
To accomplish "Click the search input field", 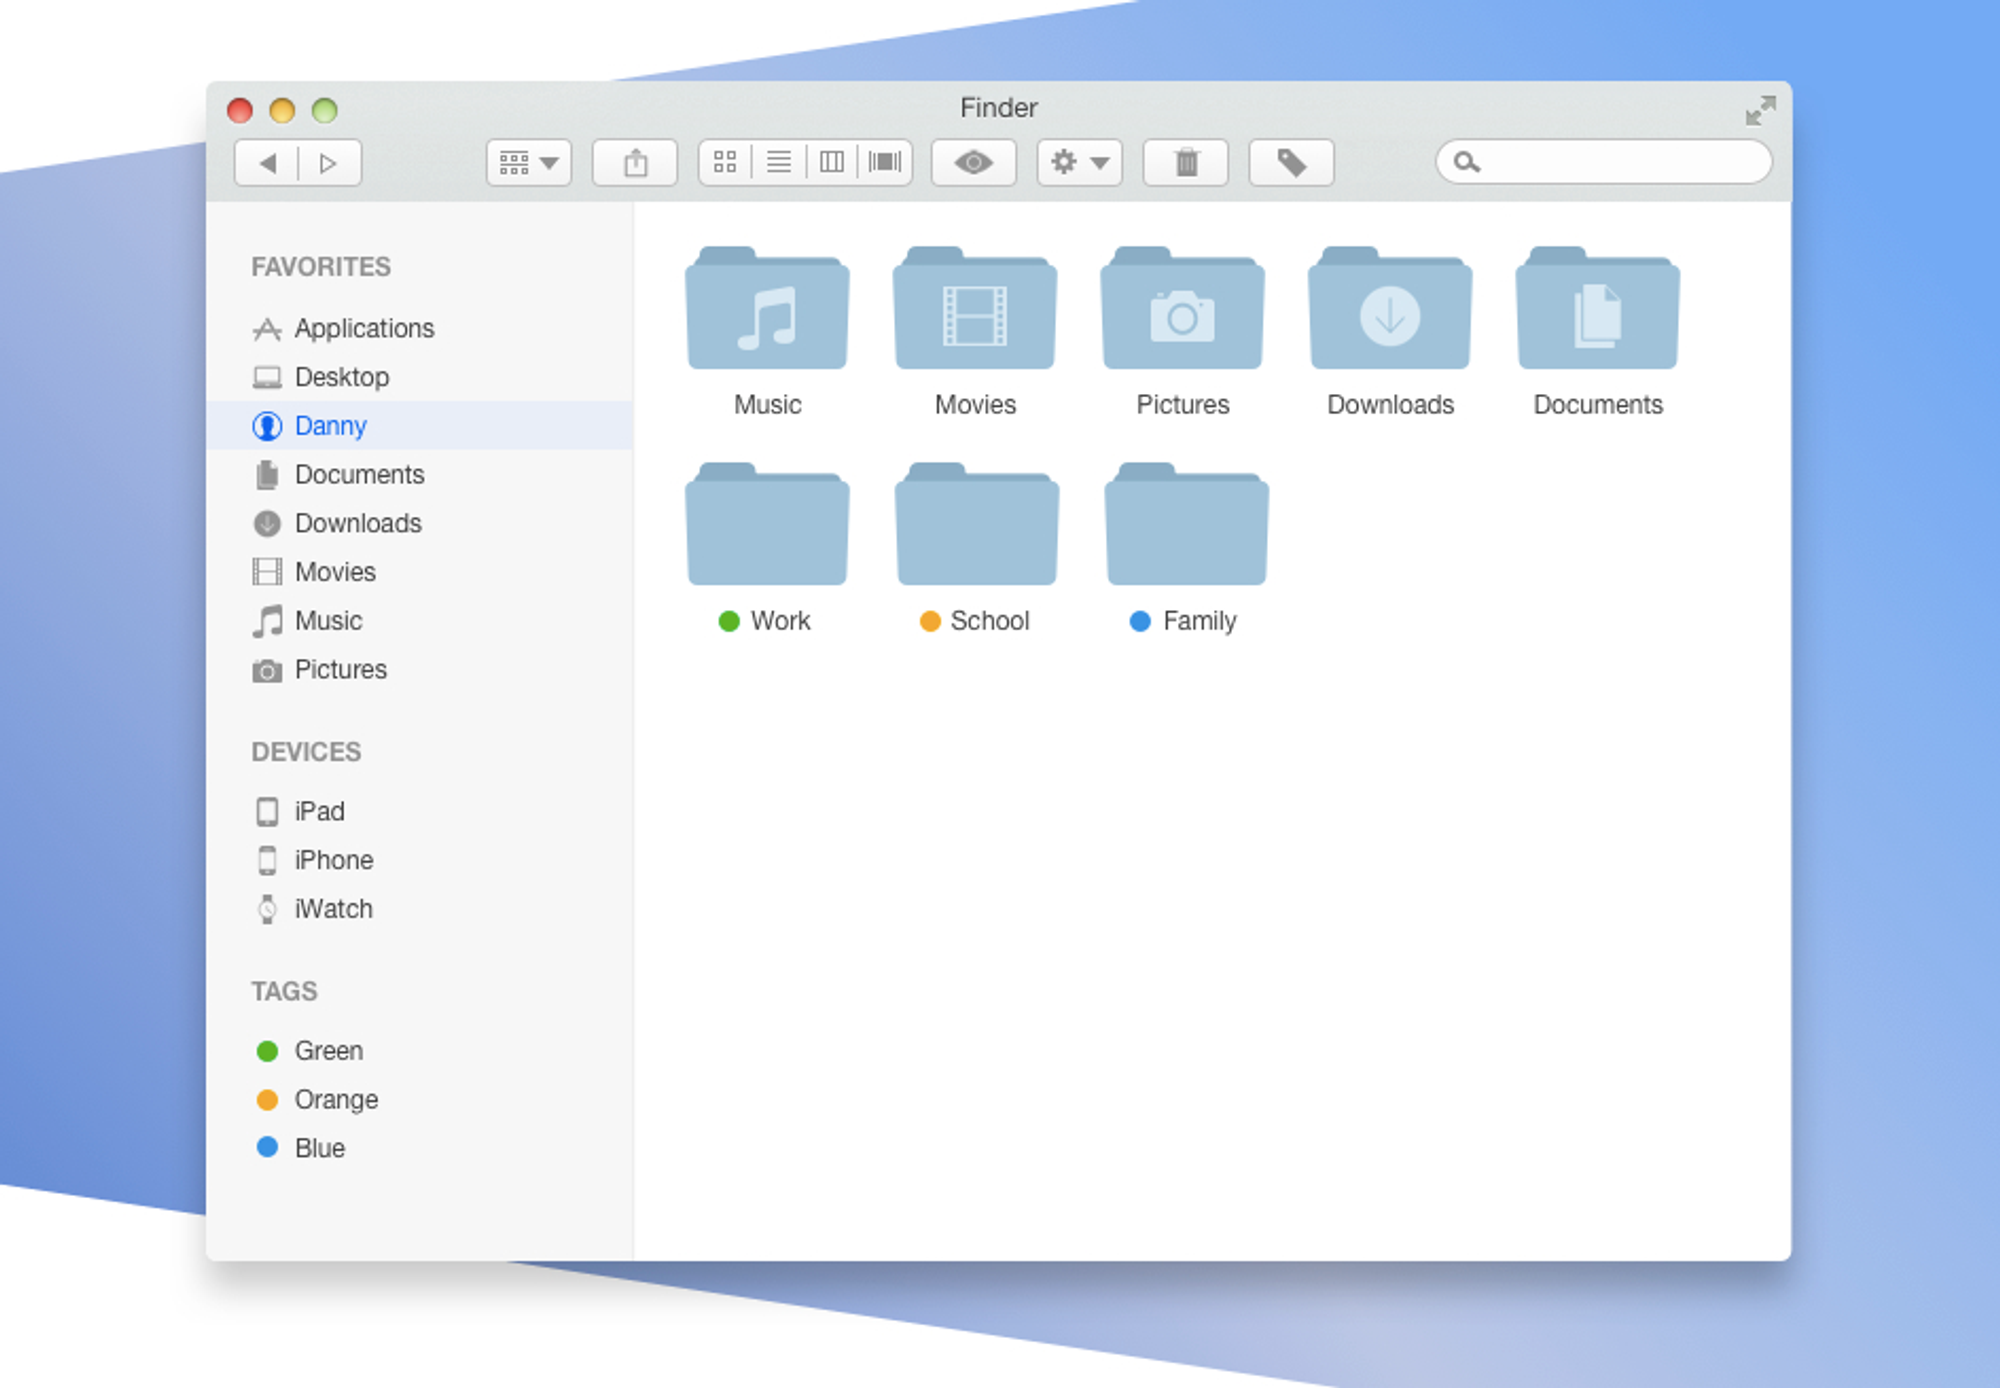I will (1620, 162).
